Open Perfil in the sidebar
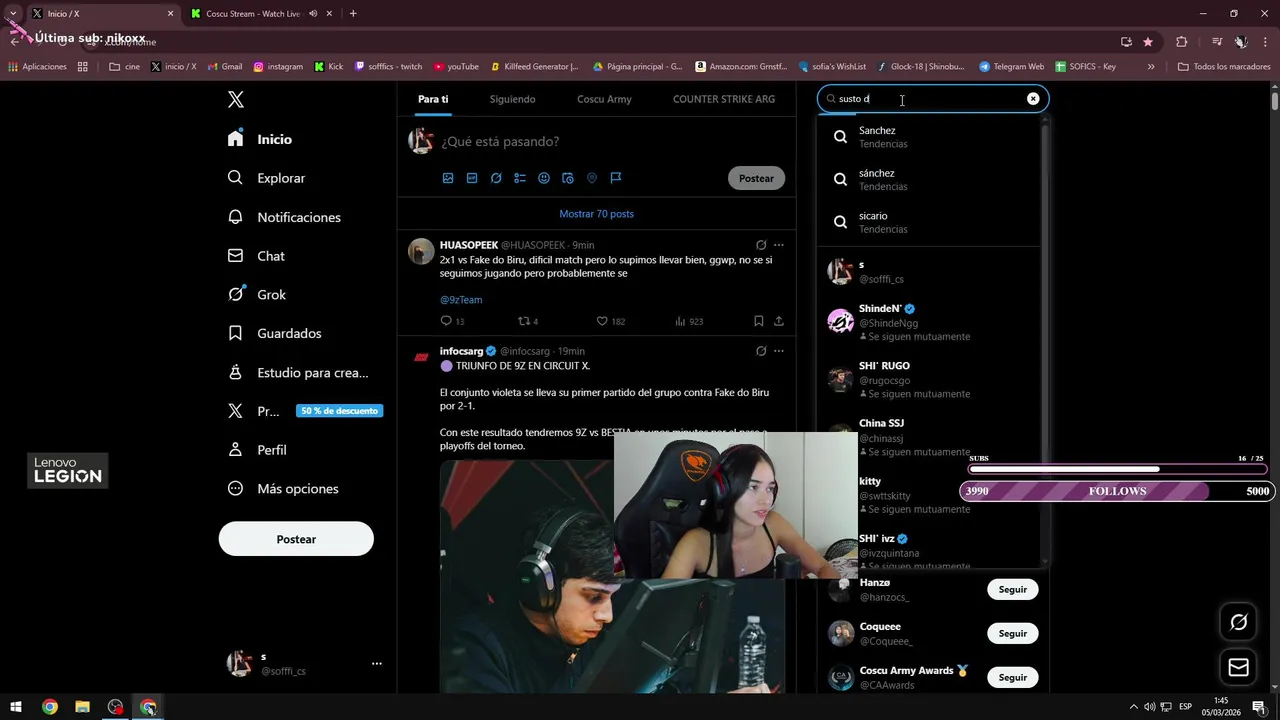 tap(257, 450)
